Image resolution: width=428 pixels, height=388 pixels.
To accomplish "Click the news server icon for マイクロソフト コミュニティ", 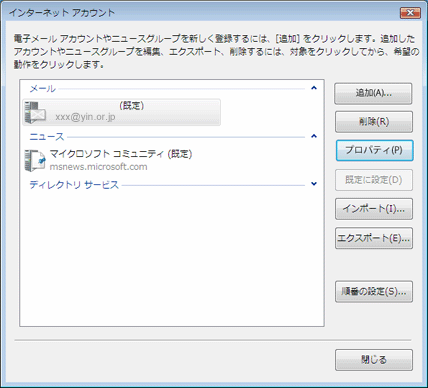I will point(35,161).
